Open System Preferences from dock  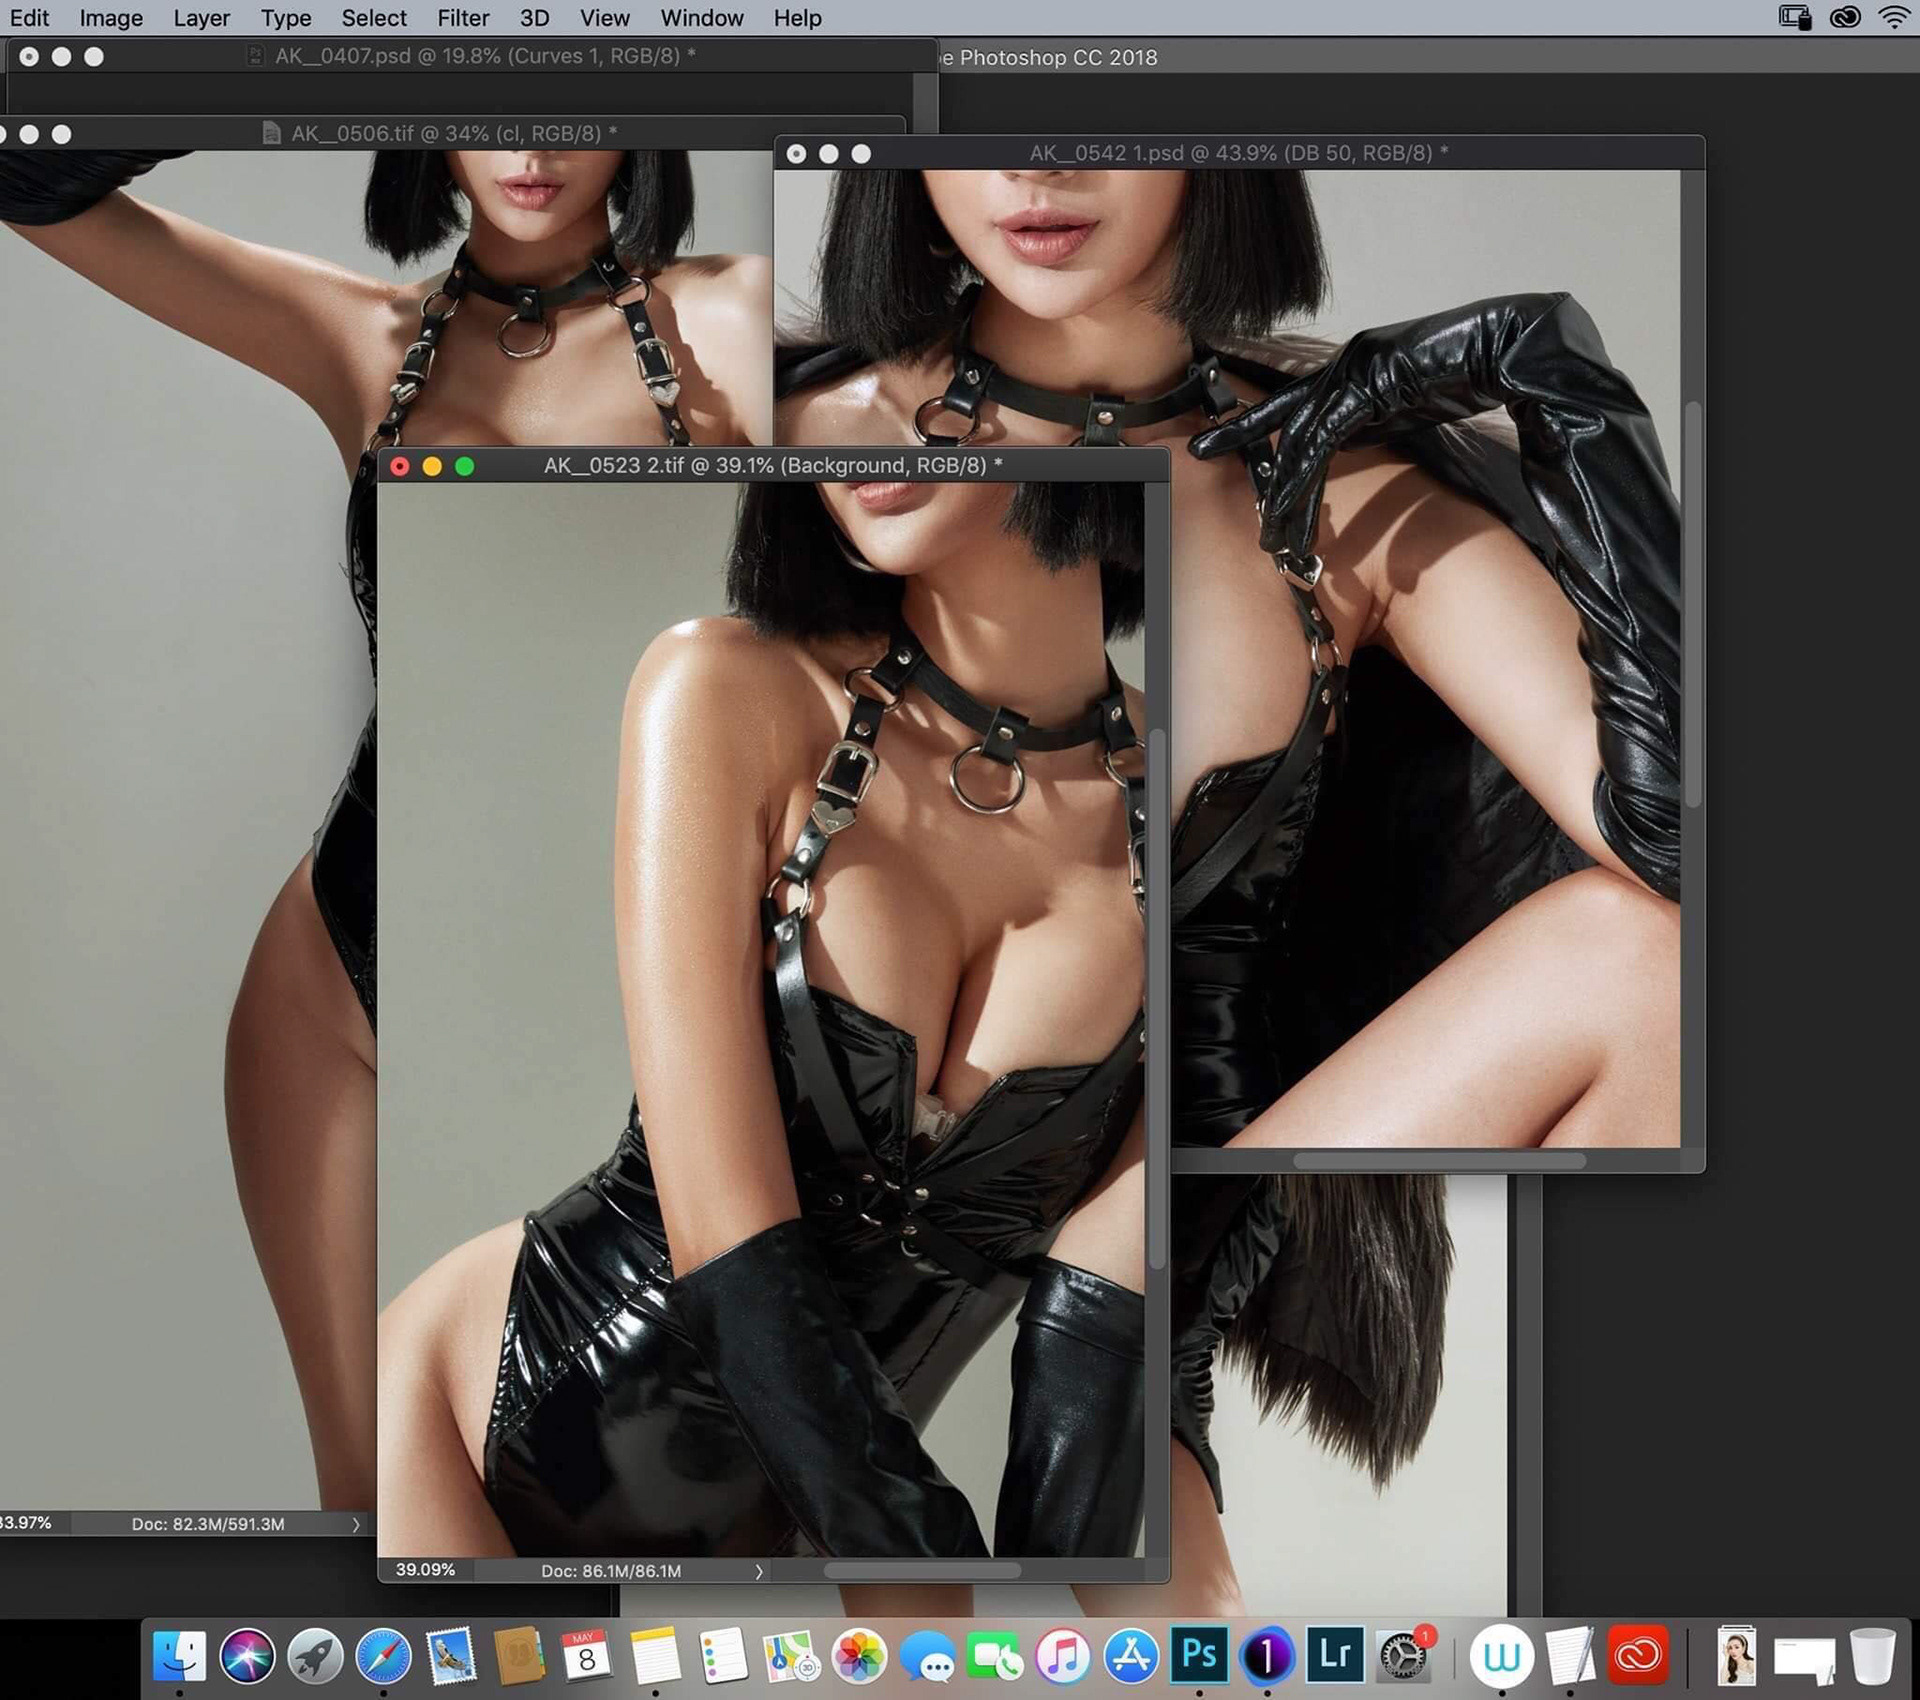[1402, 1657]
